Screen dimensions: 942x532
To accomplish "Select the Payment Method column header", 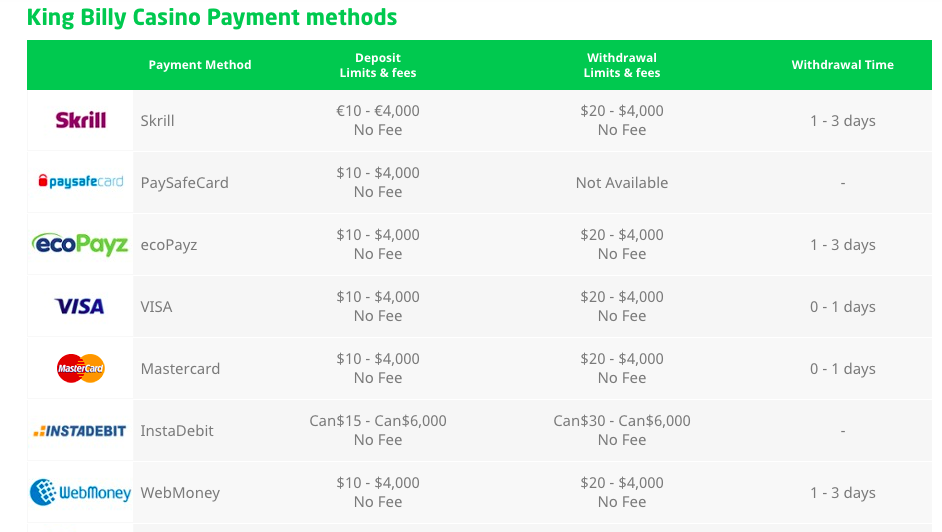I will [200, 65].
